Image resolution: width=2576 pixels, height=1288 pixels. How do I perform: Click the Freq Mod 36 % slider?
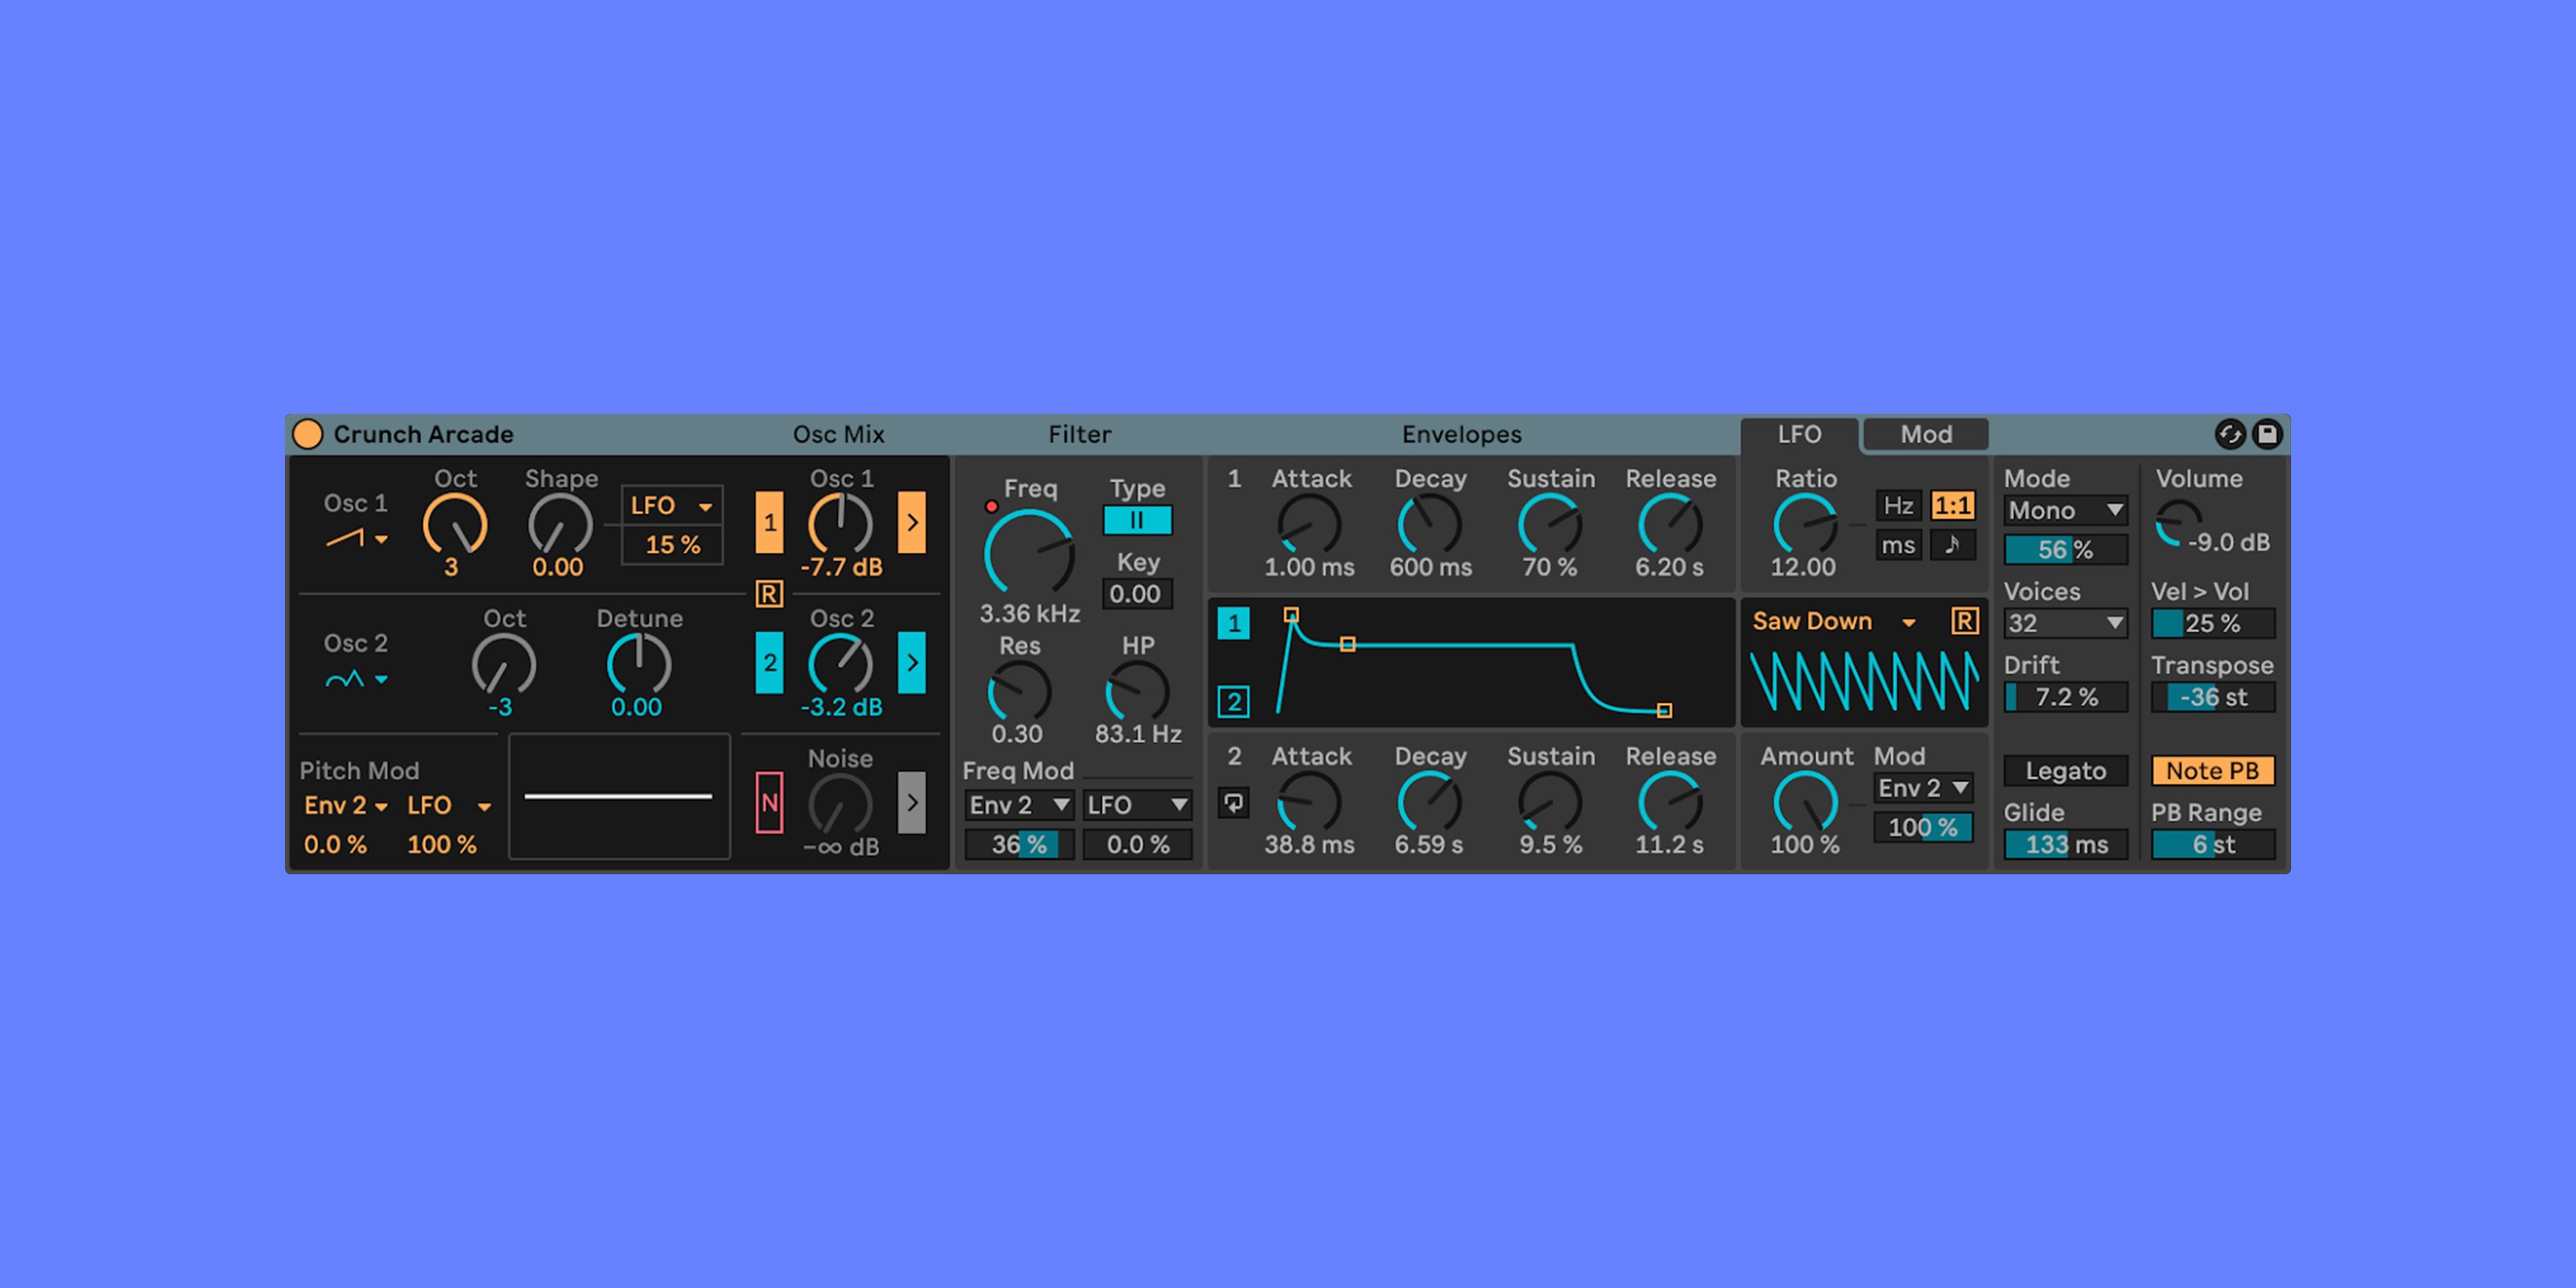pos(1019,845)
